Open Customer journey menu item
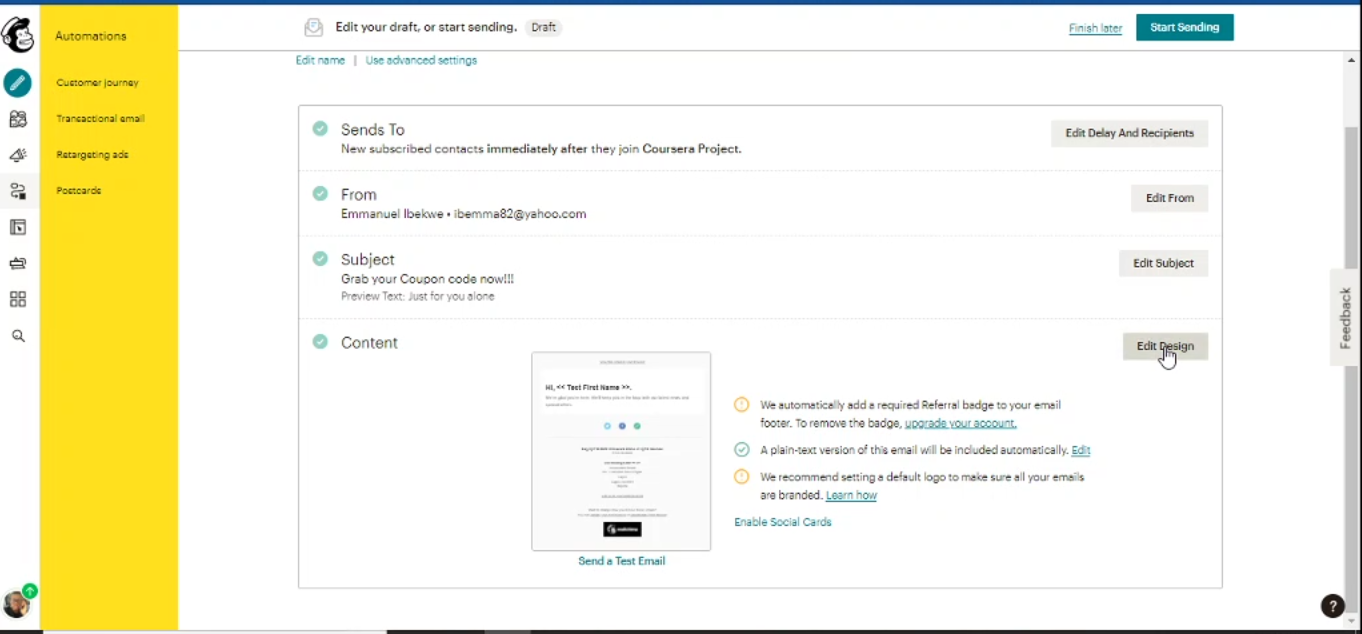This screenshot has height=634, width=1362. (97, 83)
